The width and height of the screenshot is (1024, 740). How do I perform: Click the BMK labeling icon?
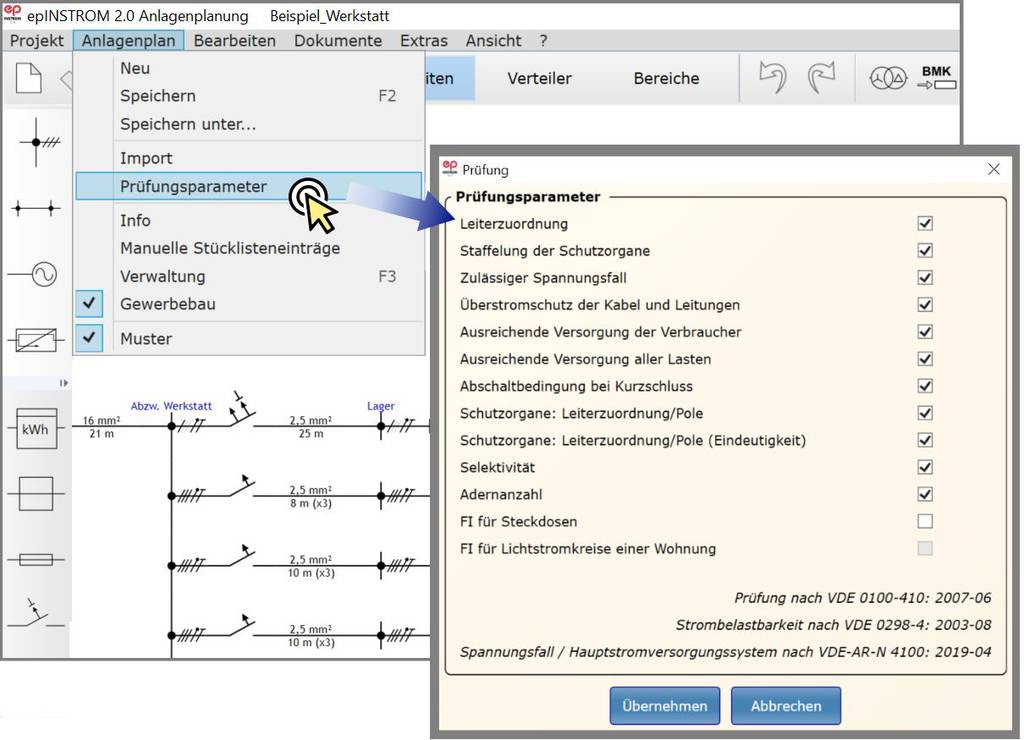[936, 78]
